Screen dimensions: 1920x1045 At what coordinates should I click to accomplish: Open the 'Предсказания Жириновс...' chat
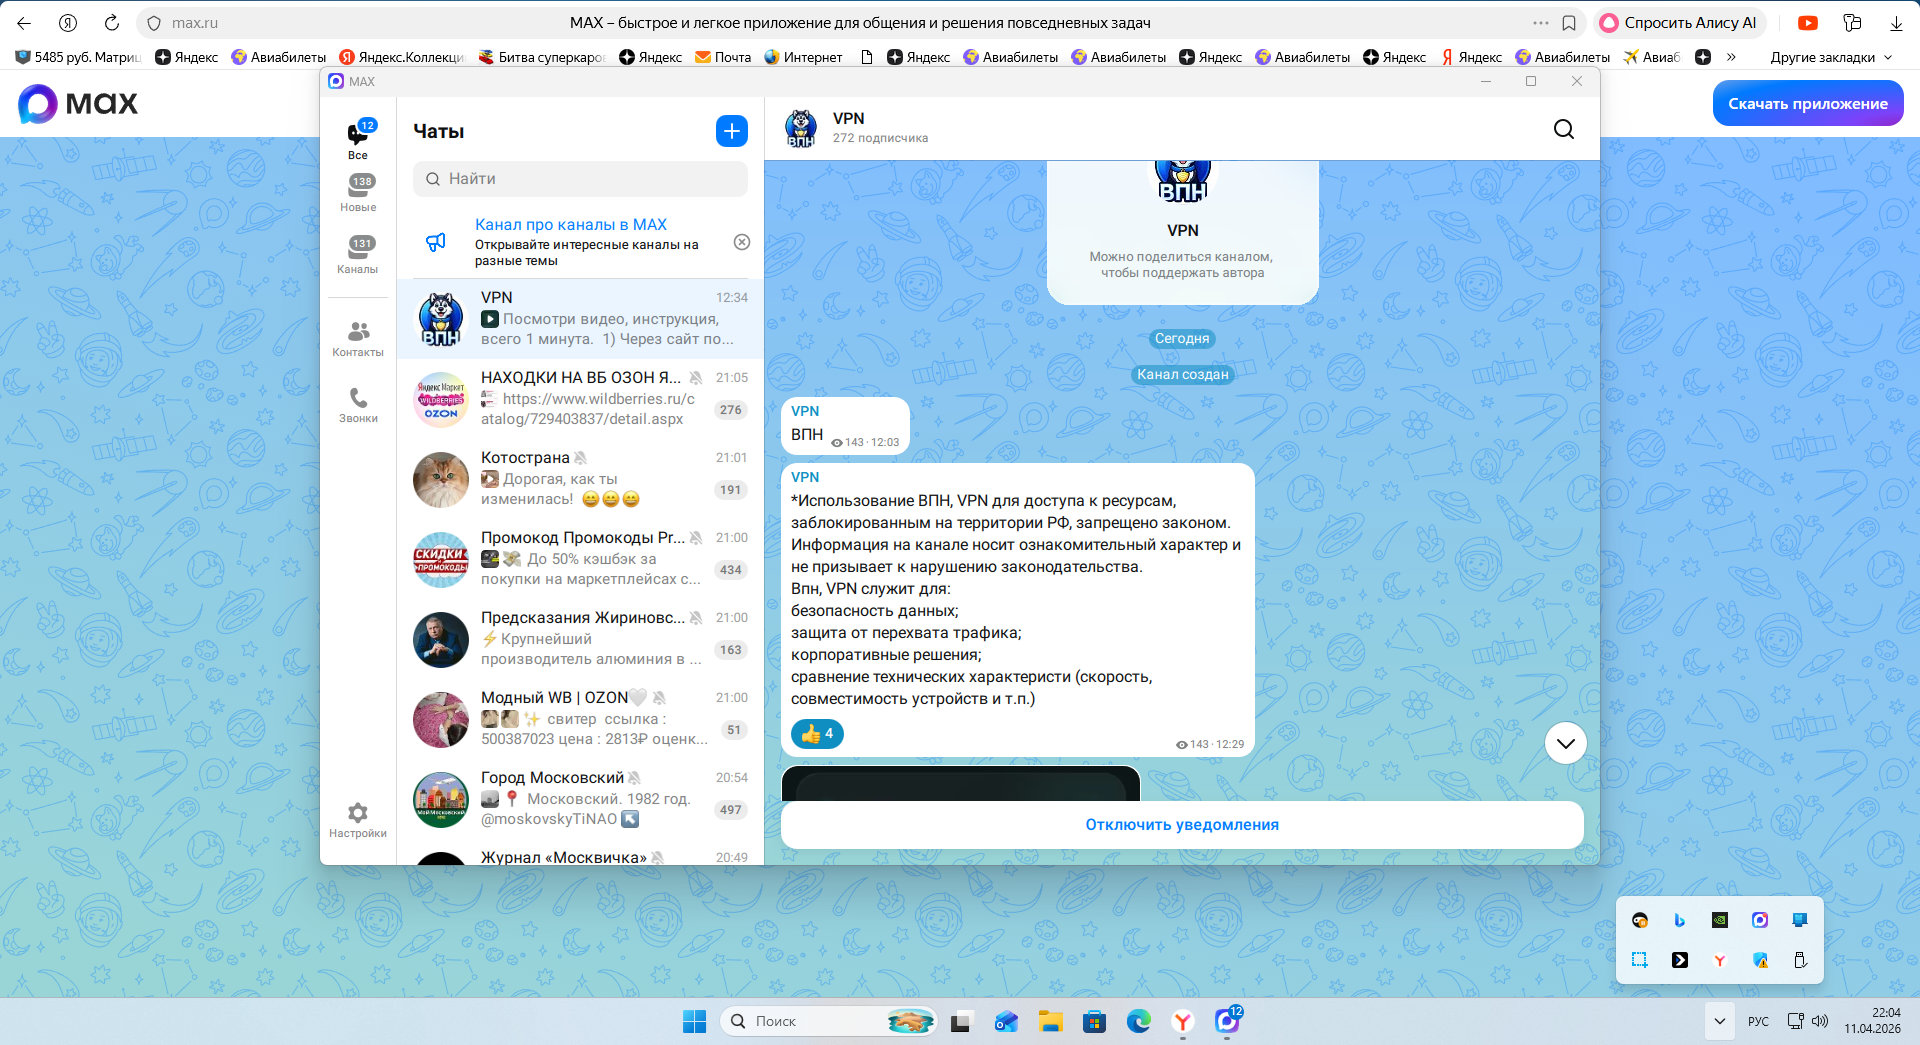pos(580,639)
